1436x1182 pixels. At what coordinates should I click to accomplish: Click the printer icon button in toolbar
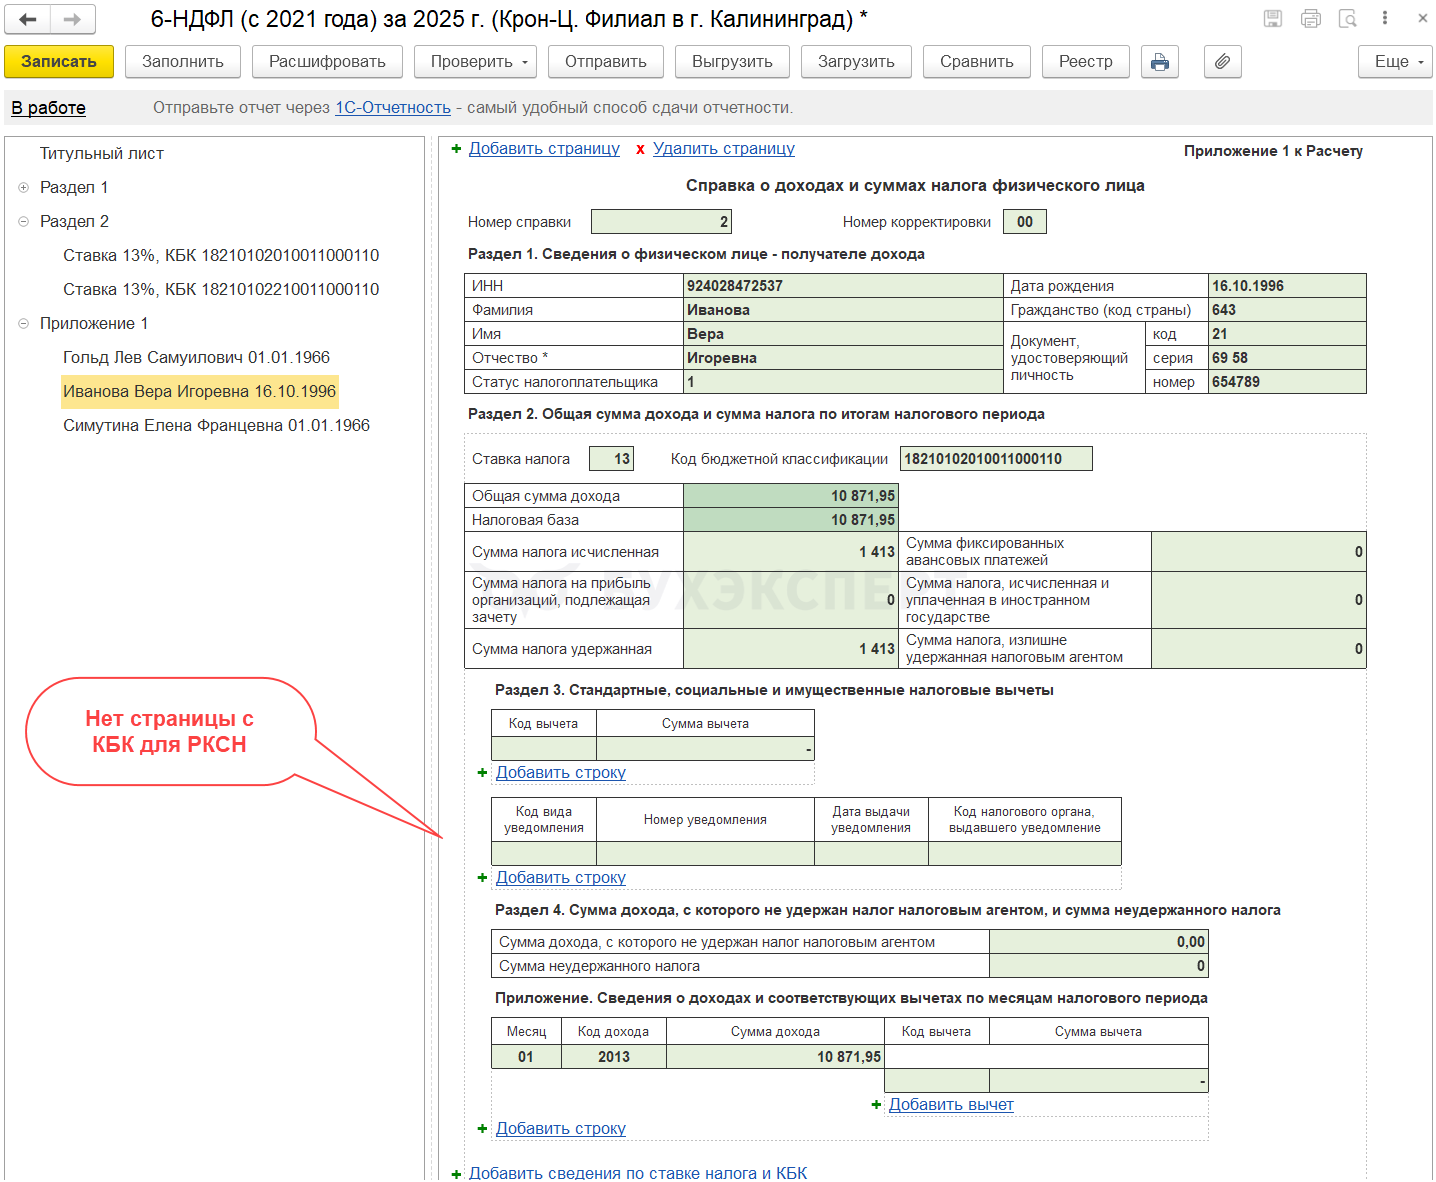tap(1159, 62)
